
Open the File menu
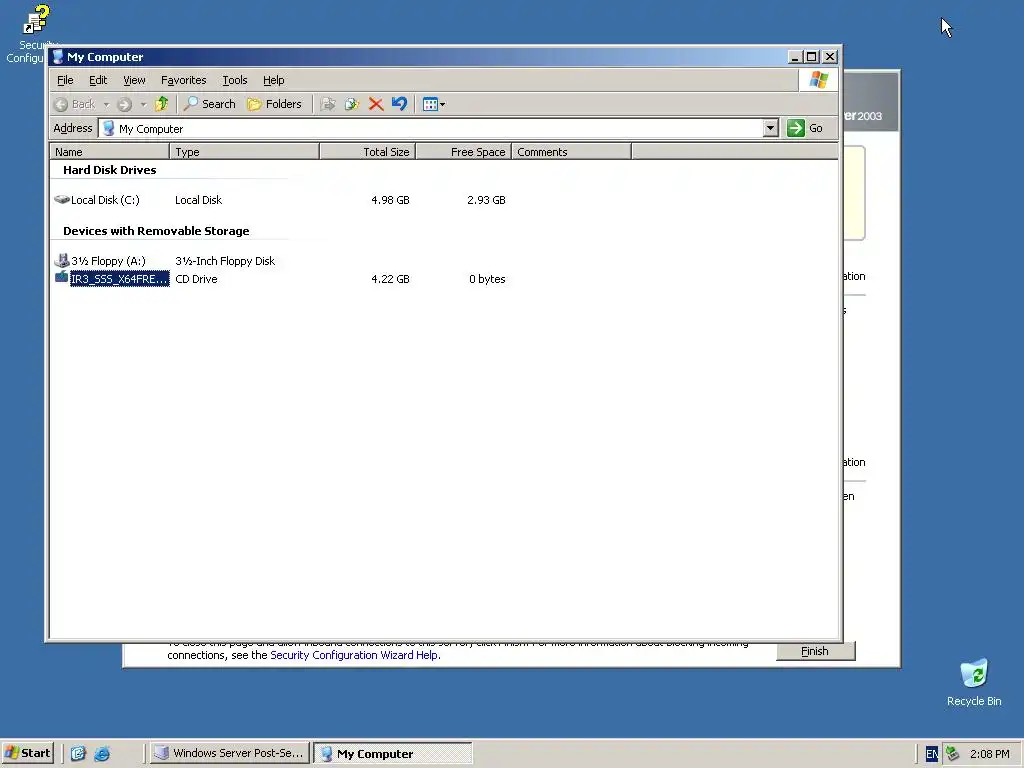(65, 80)
